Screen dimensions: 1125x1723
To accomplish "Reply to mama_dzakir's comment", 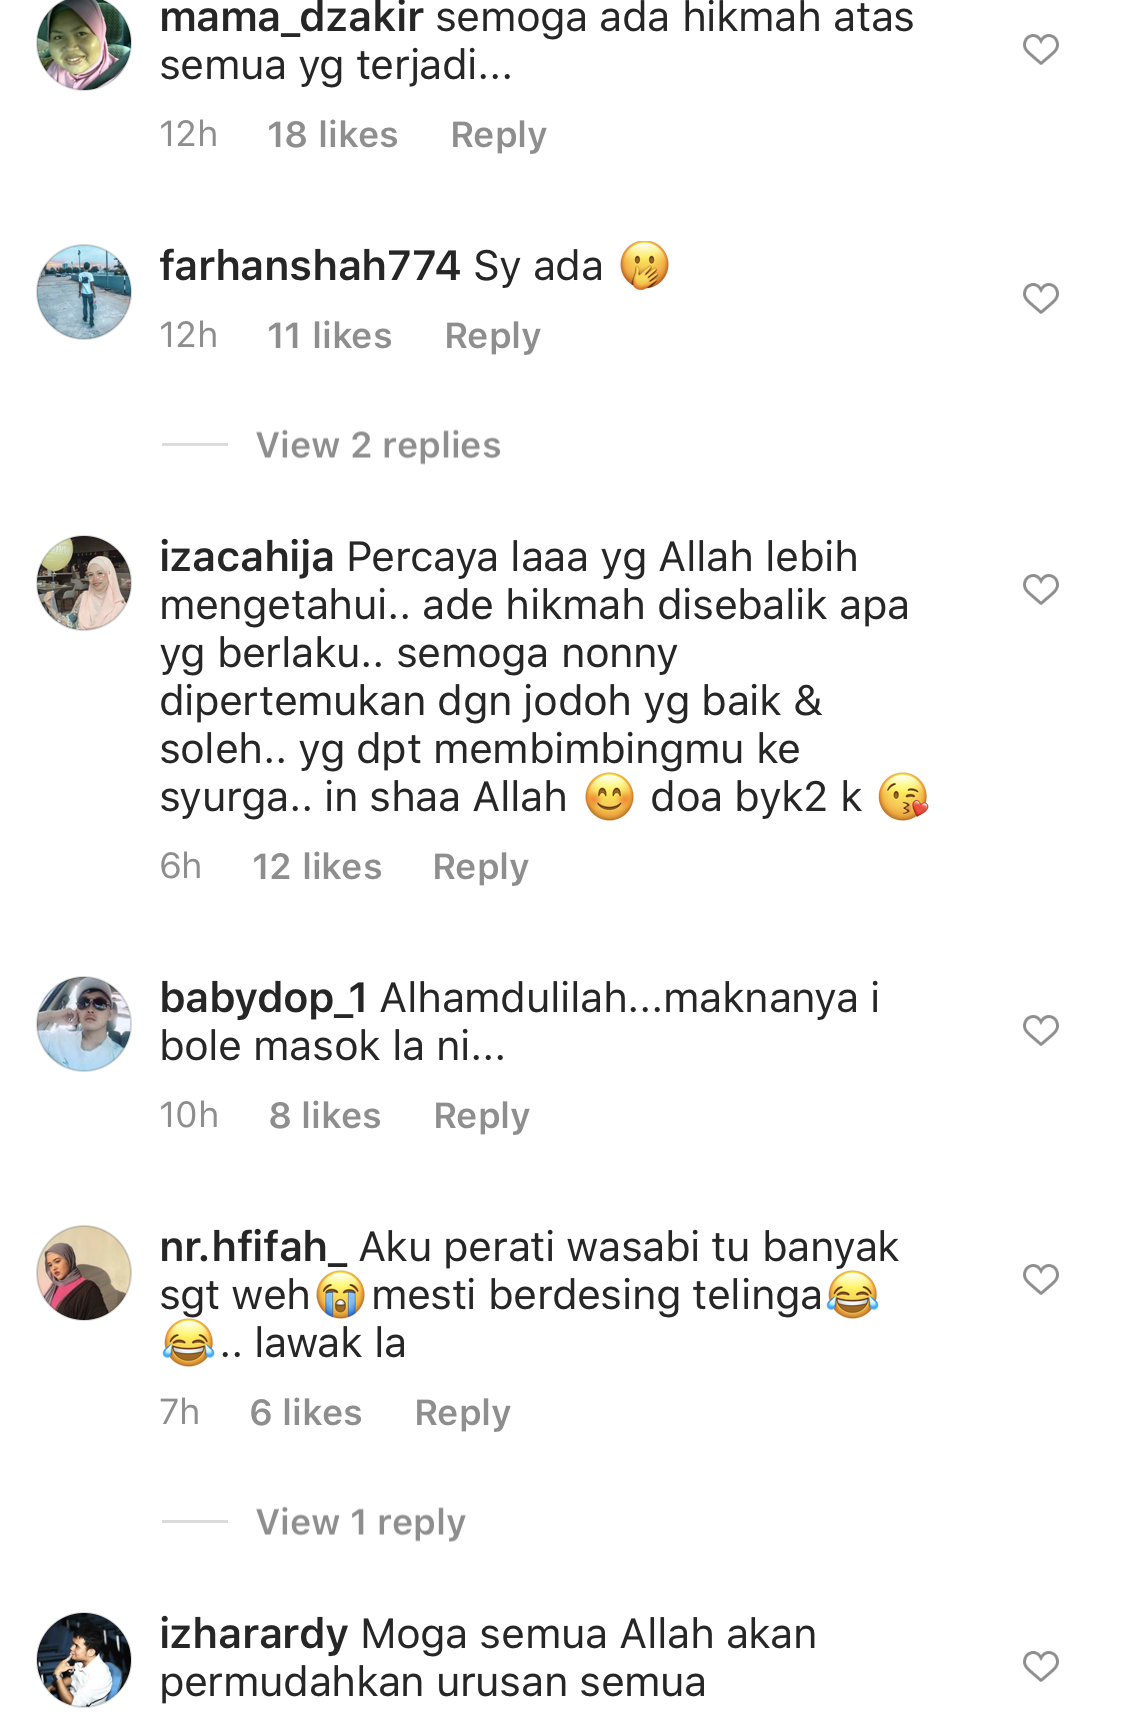I will point(498,135).
